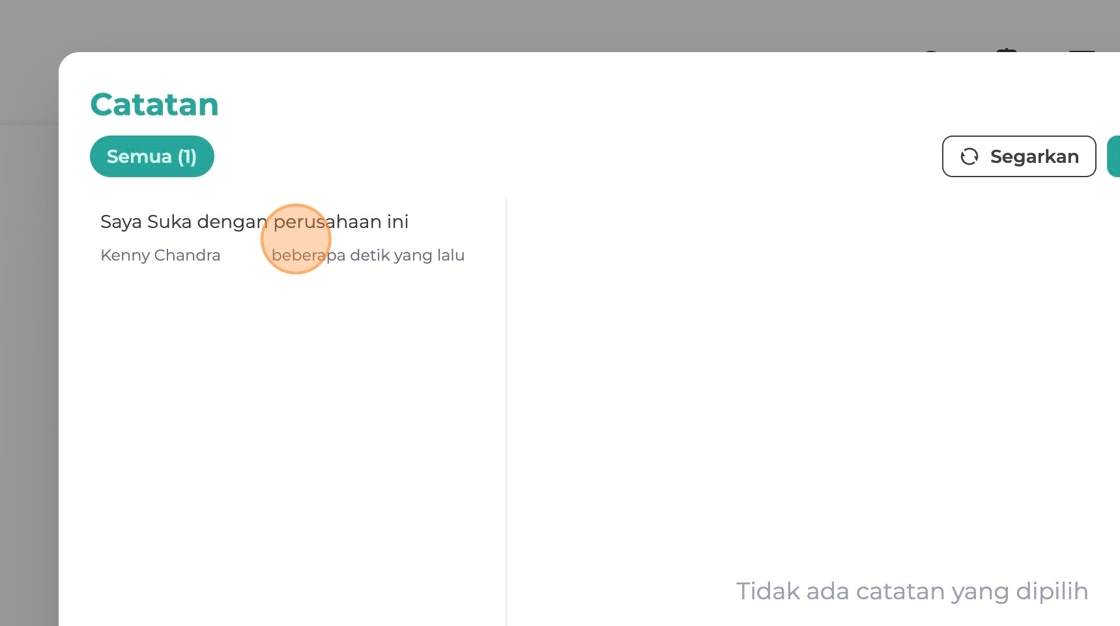Click the circular refresh arrows icon
The image size is (1120, 626).
point(969,156)
